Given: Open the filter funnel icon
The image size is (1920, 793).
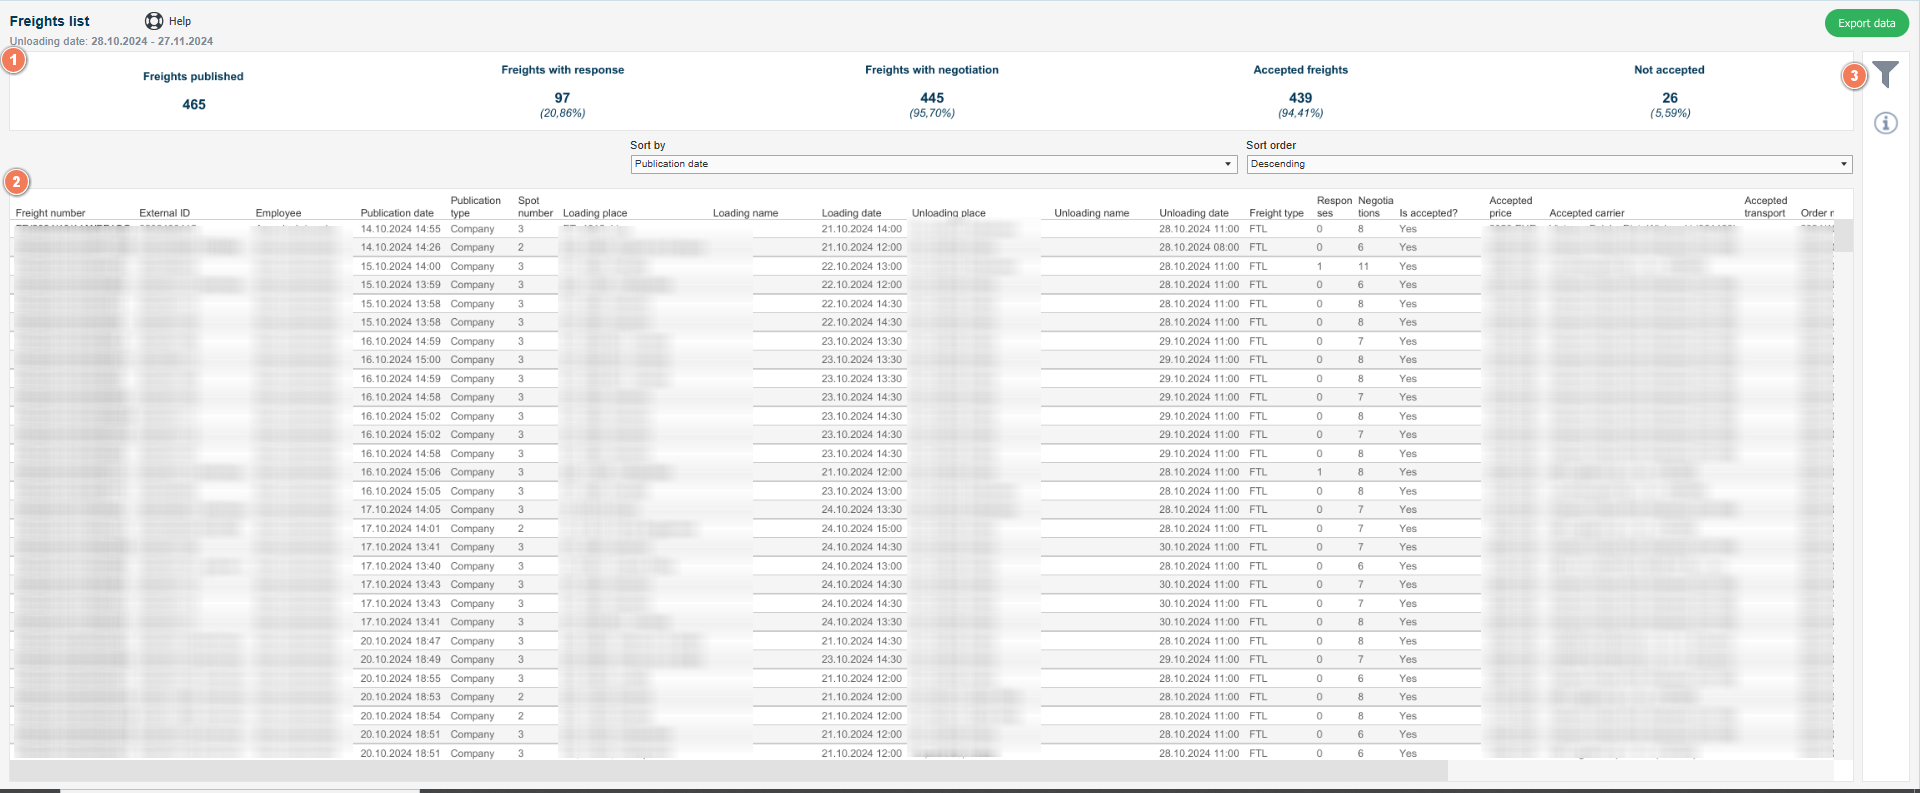Looking at the screenshot, I should click(x=1885, y=74).
